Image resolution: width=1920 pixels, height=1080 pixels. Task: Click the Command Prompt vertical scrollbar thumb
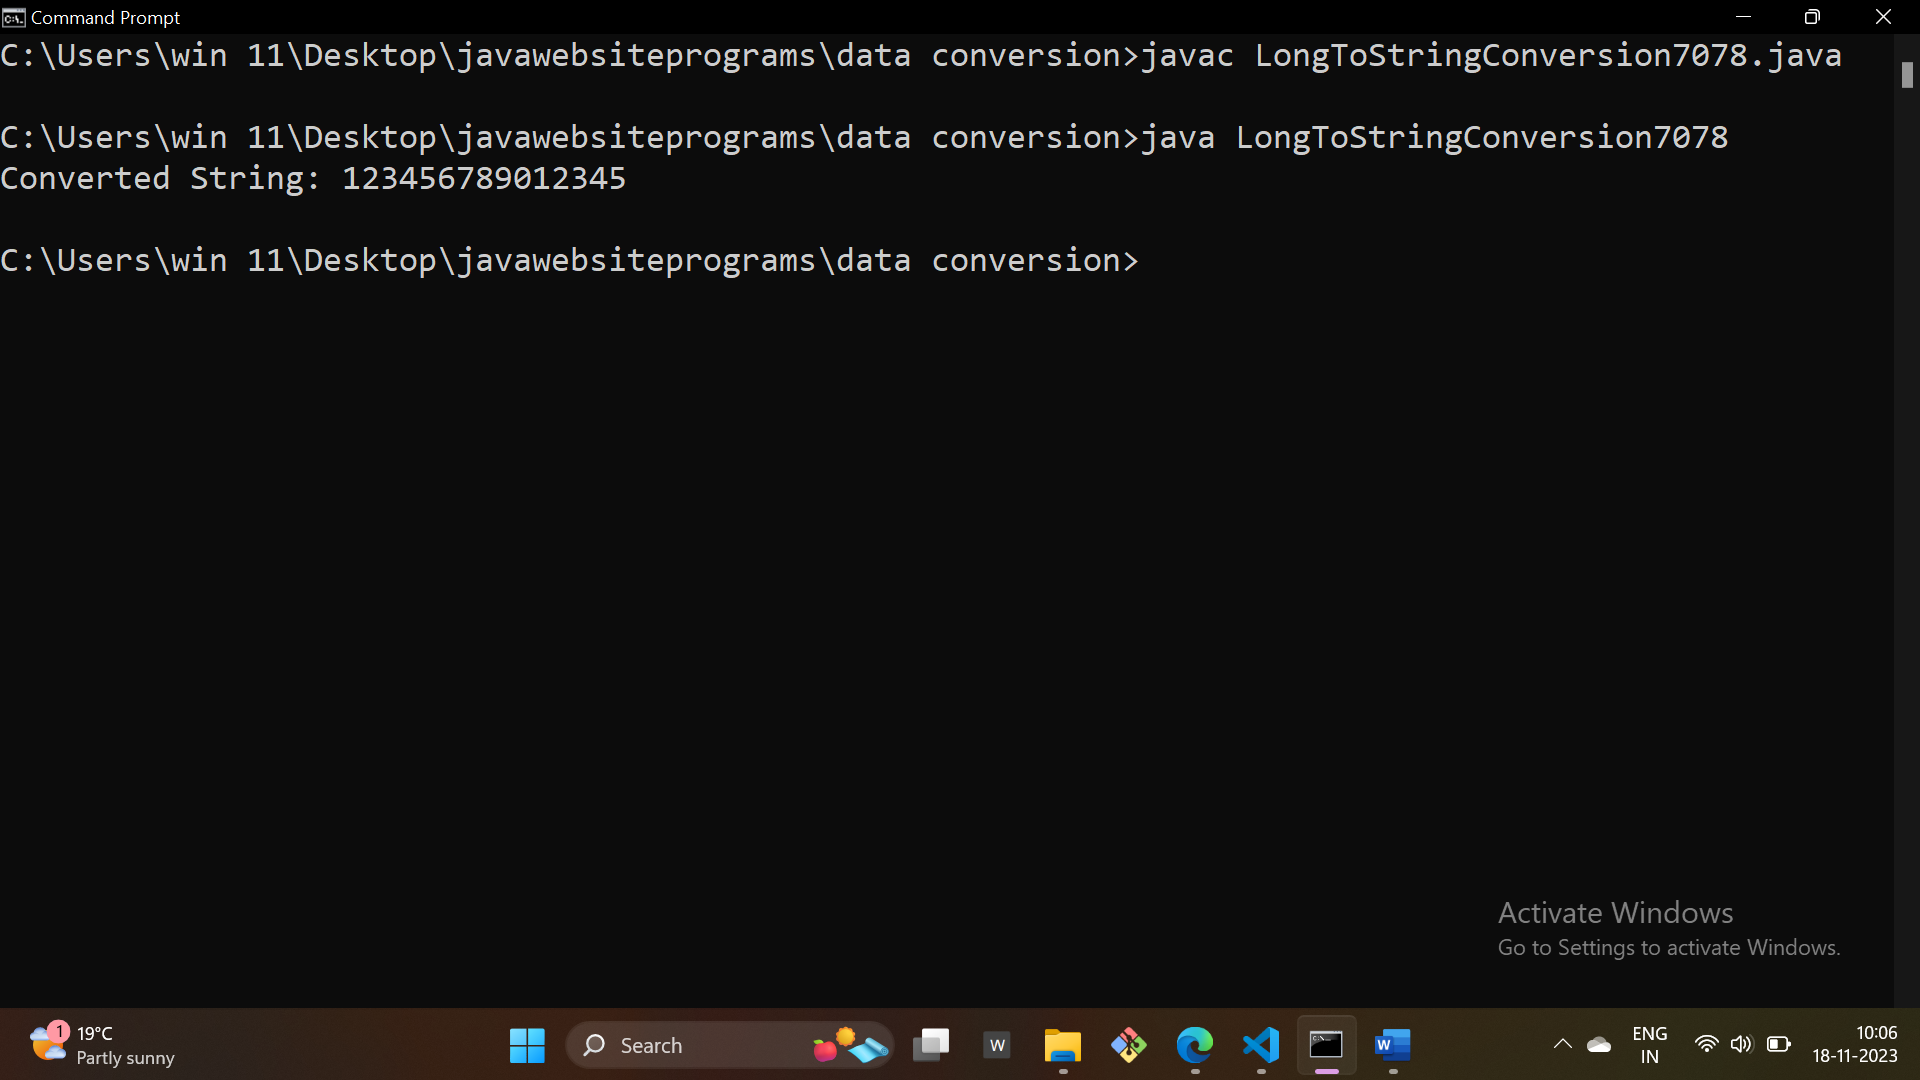click(x=1907, y=75)
